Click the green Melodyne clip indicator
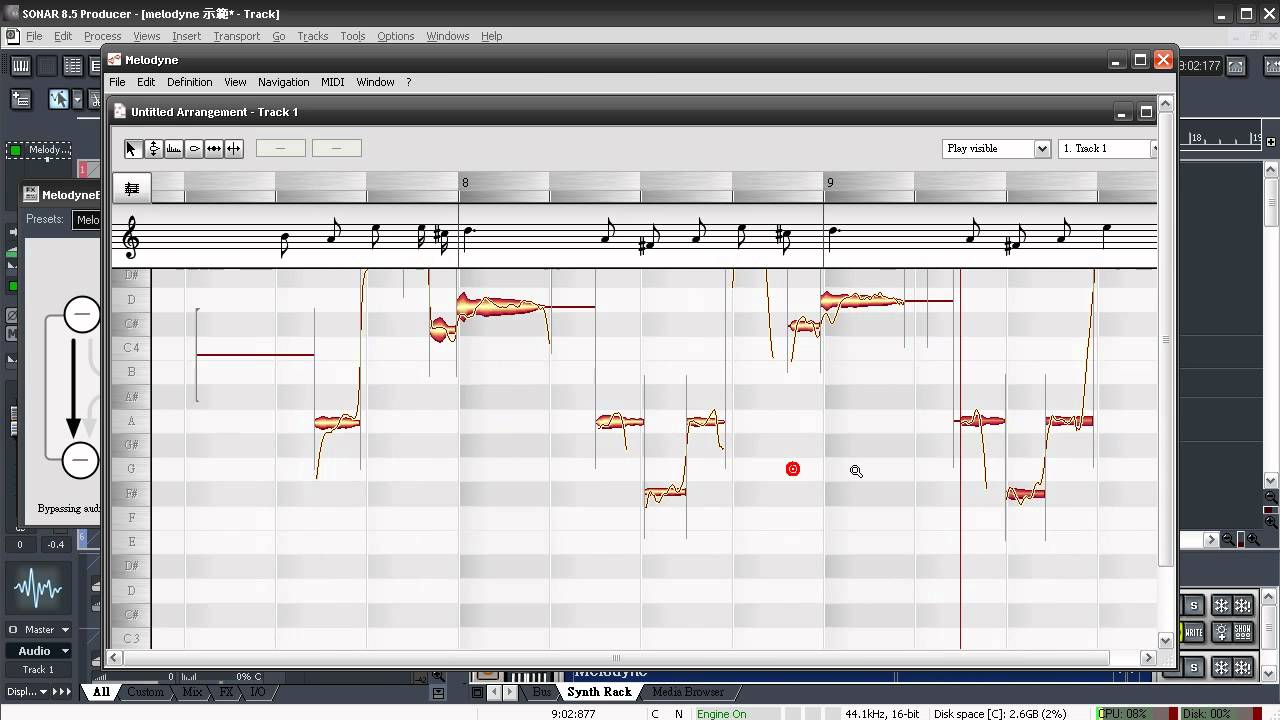 (16, 151)
